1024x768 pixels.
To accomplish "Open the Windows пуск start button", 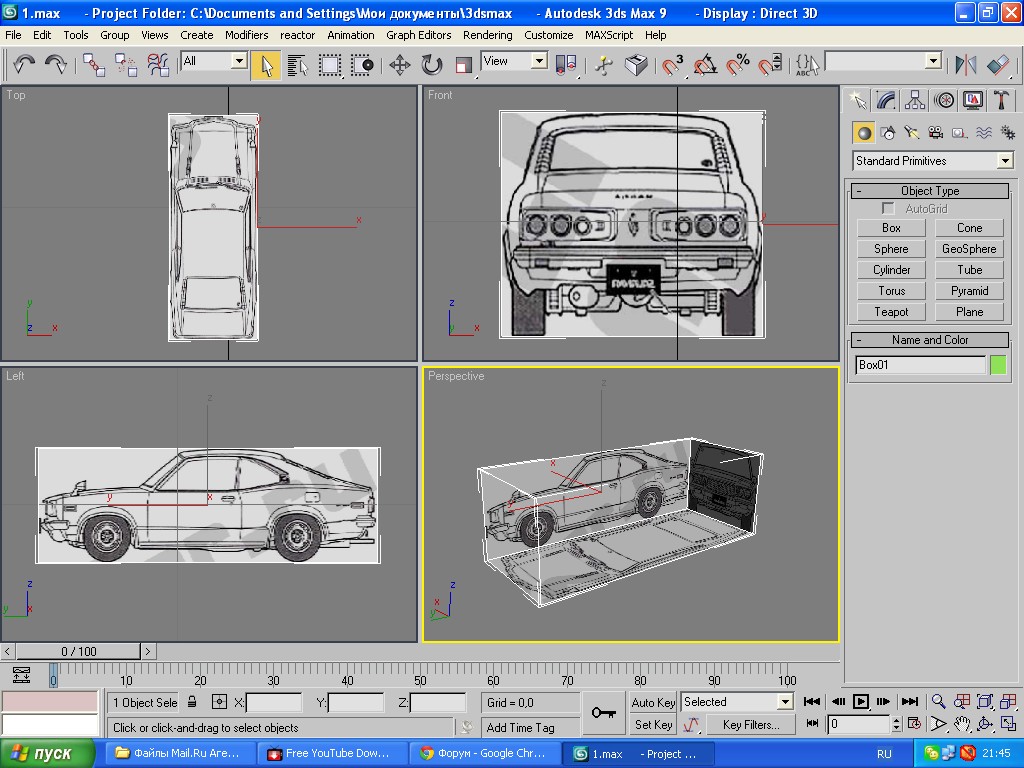I will click(47, 754).
